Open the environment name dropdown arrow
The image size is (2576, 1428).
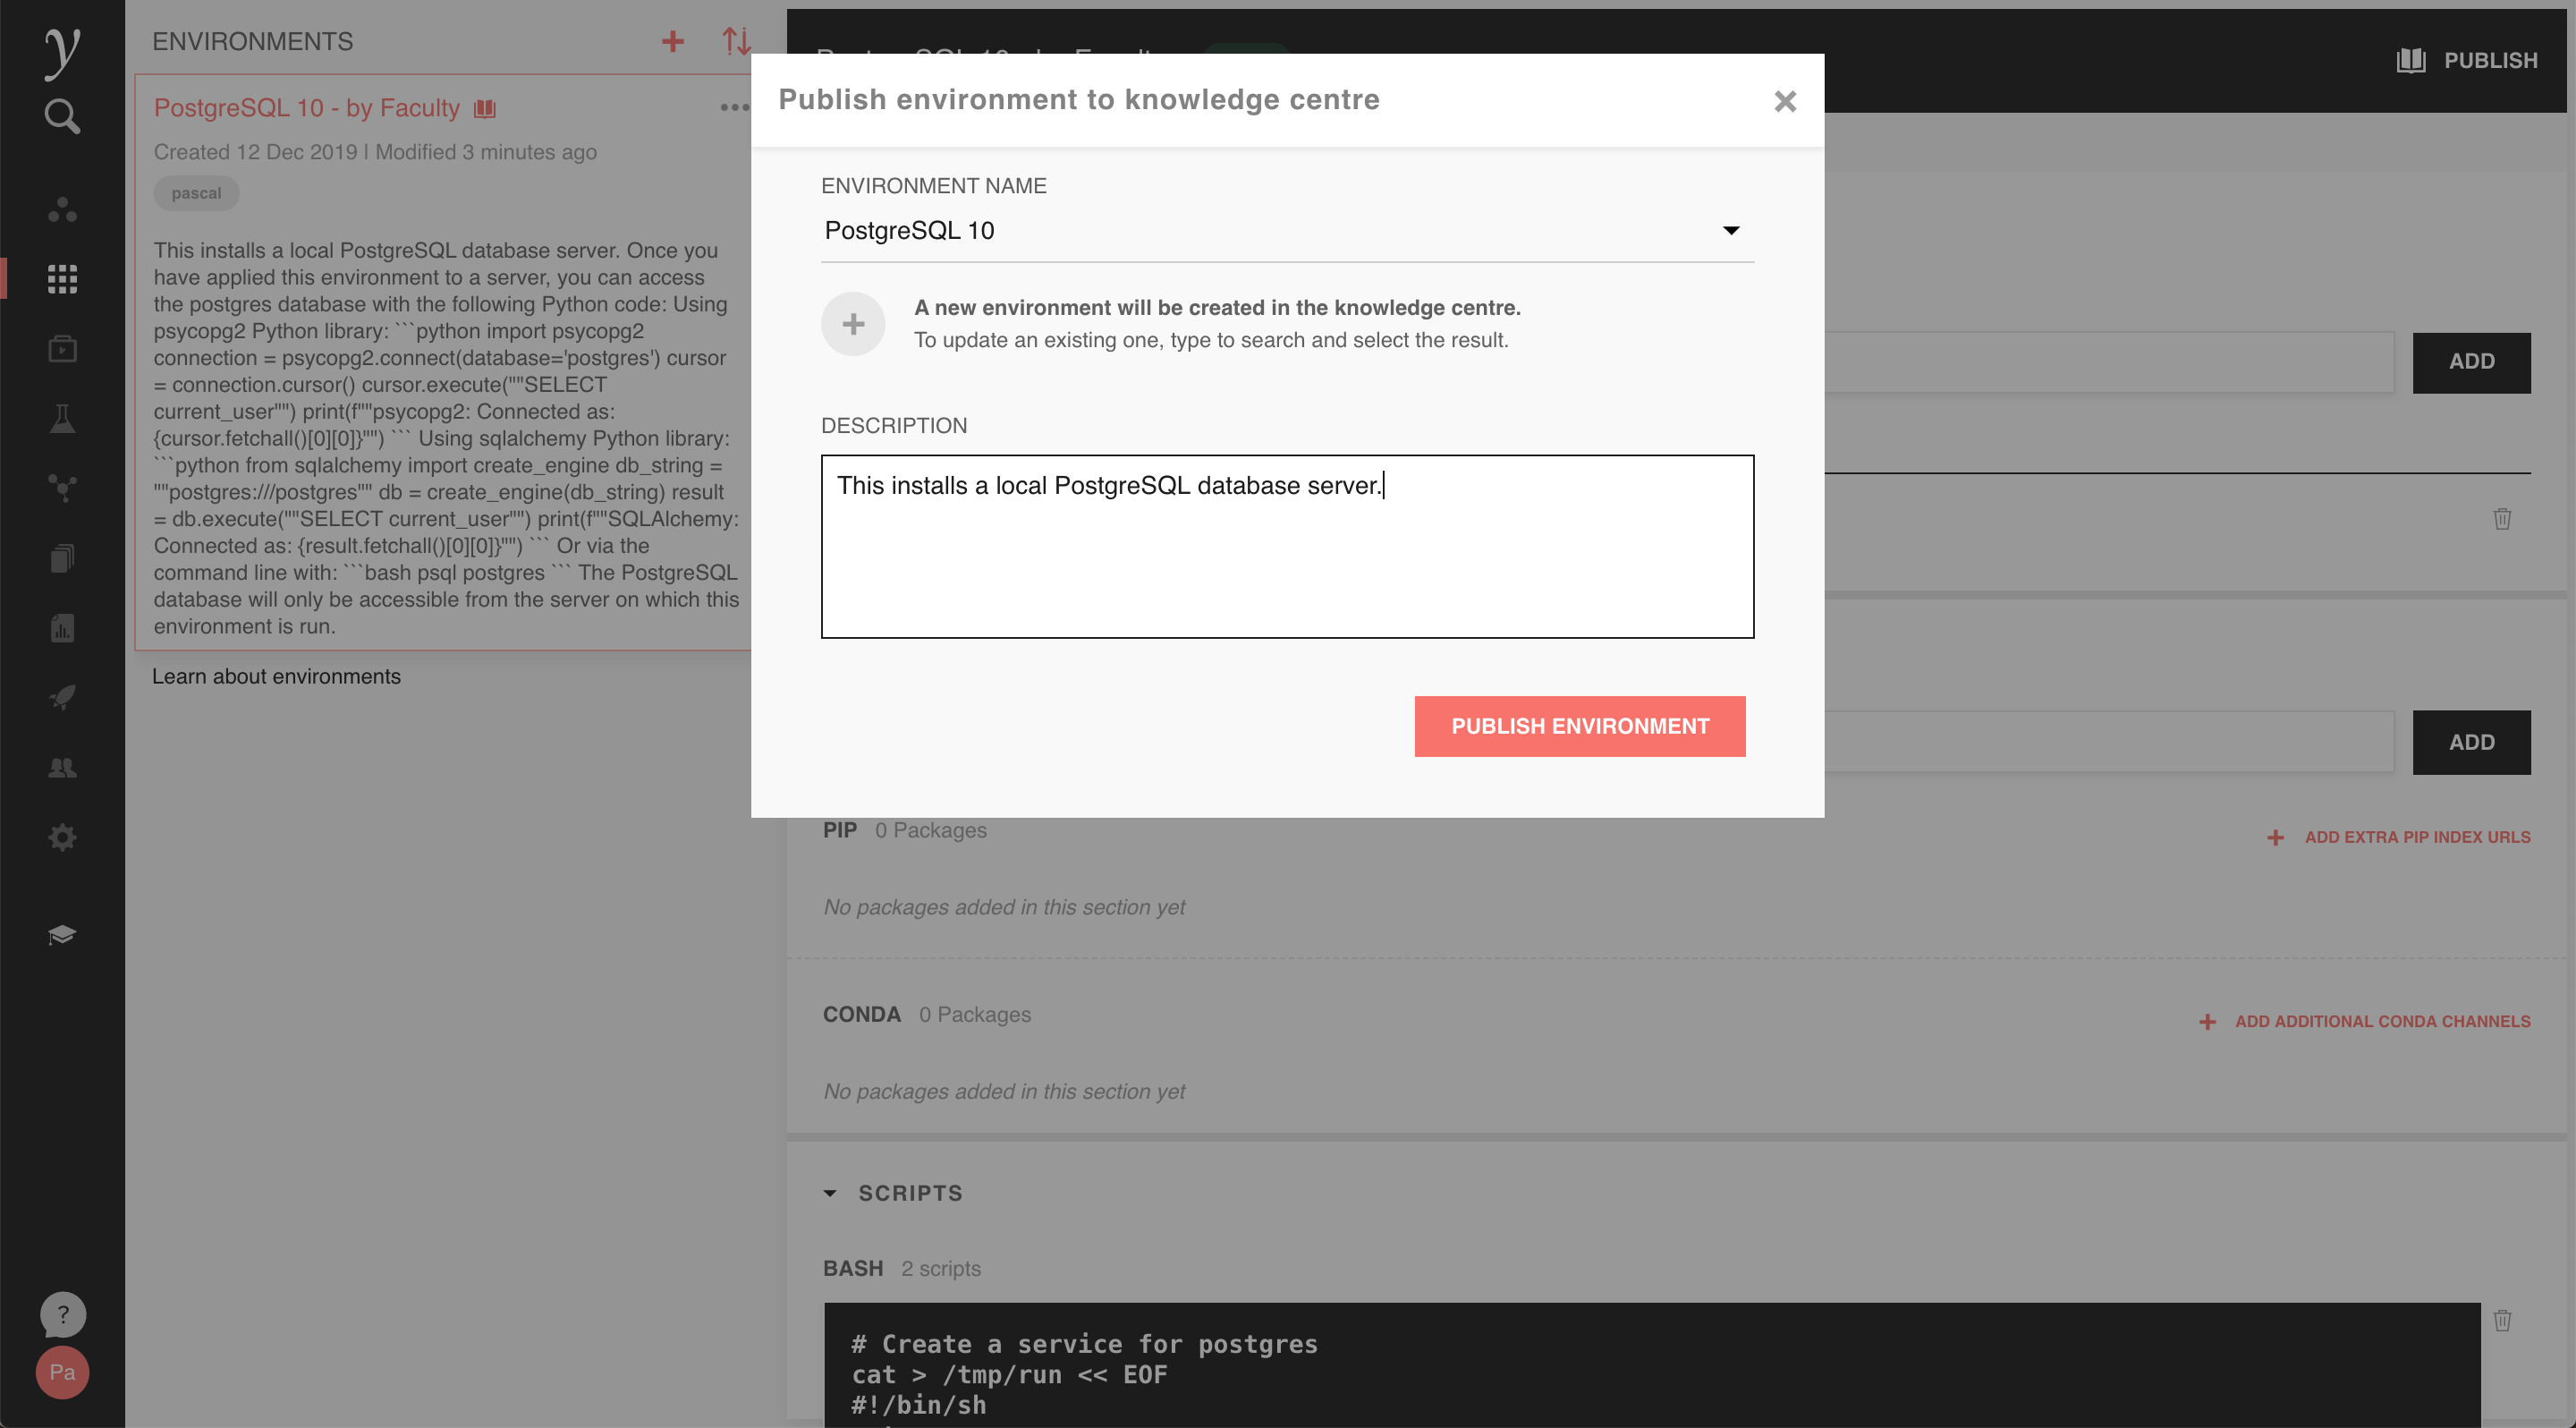(1731, 231)
